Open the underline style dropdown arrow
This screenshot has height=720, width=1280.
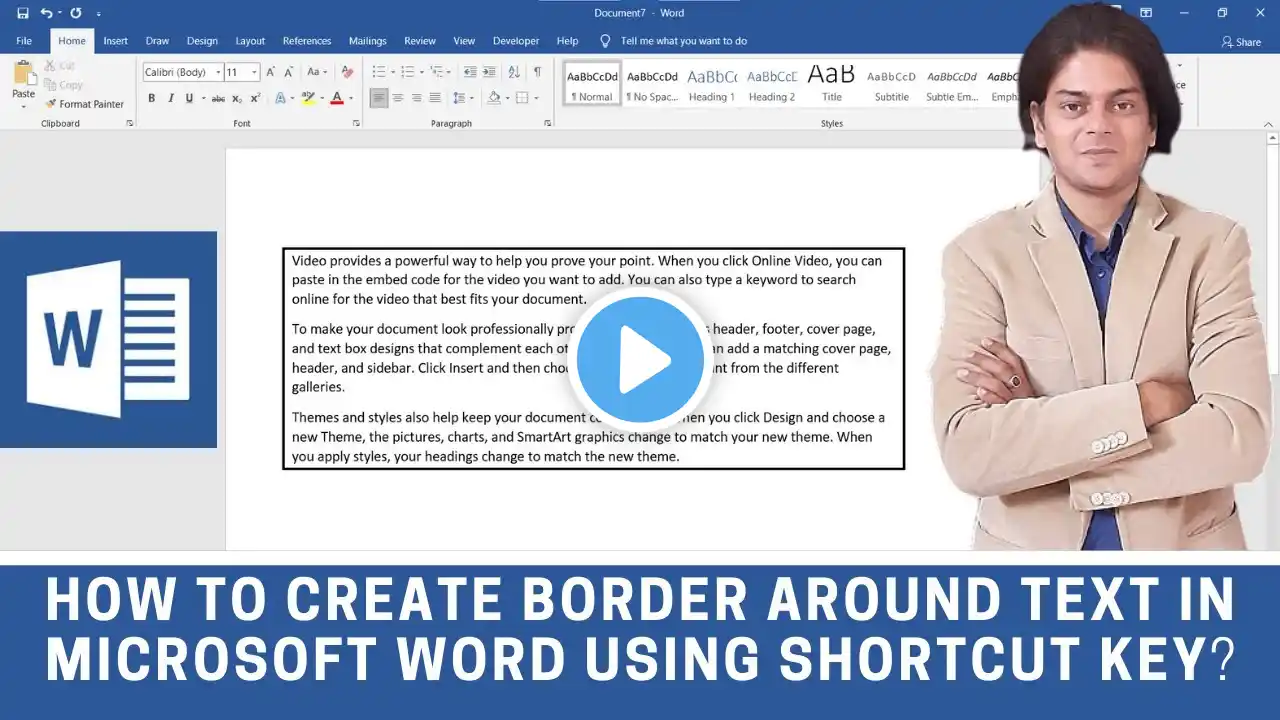click(x=202, y=98)
